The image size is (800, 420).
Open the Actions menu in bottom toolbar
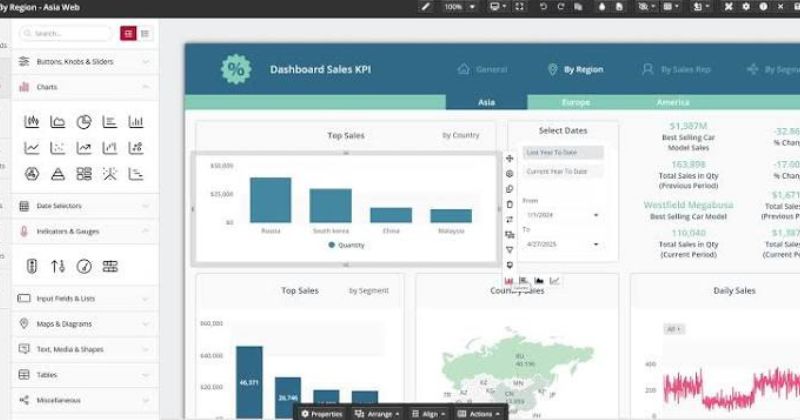pos(479,414)
